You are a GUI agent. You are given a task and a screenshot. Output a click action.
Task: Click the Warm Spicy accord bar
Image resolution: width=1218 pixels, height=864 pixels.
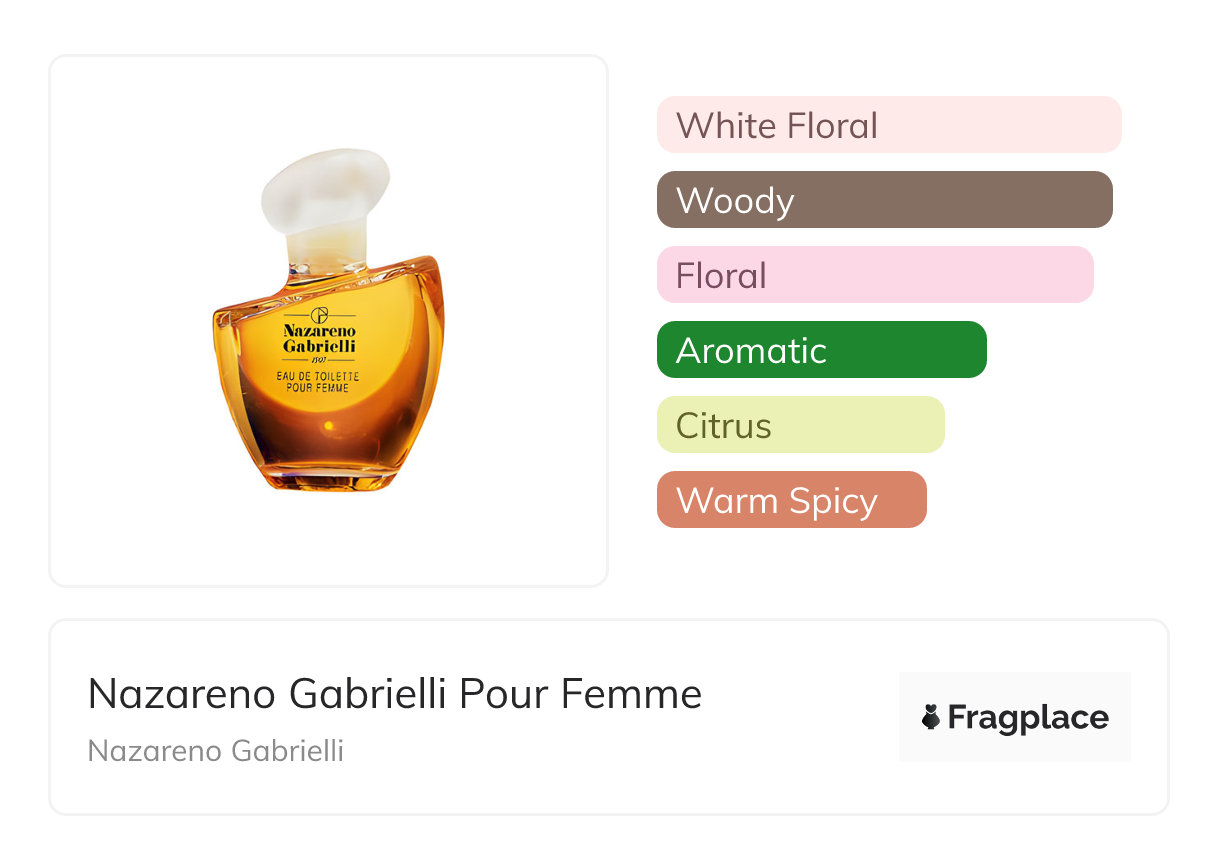pyautogui.click(x=791, y=500)
